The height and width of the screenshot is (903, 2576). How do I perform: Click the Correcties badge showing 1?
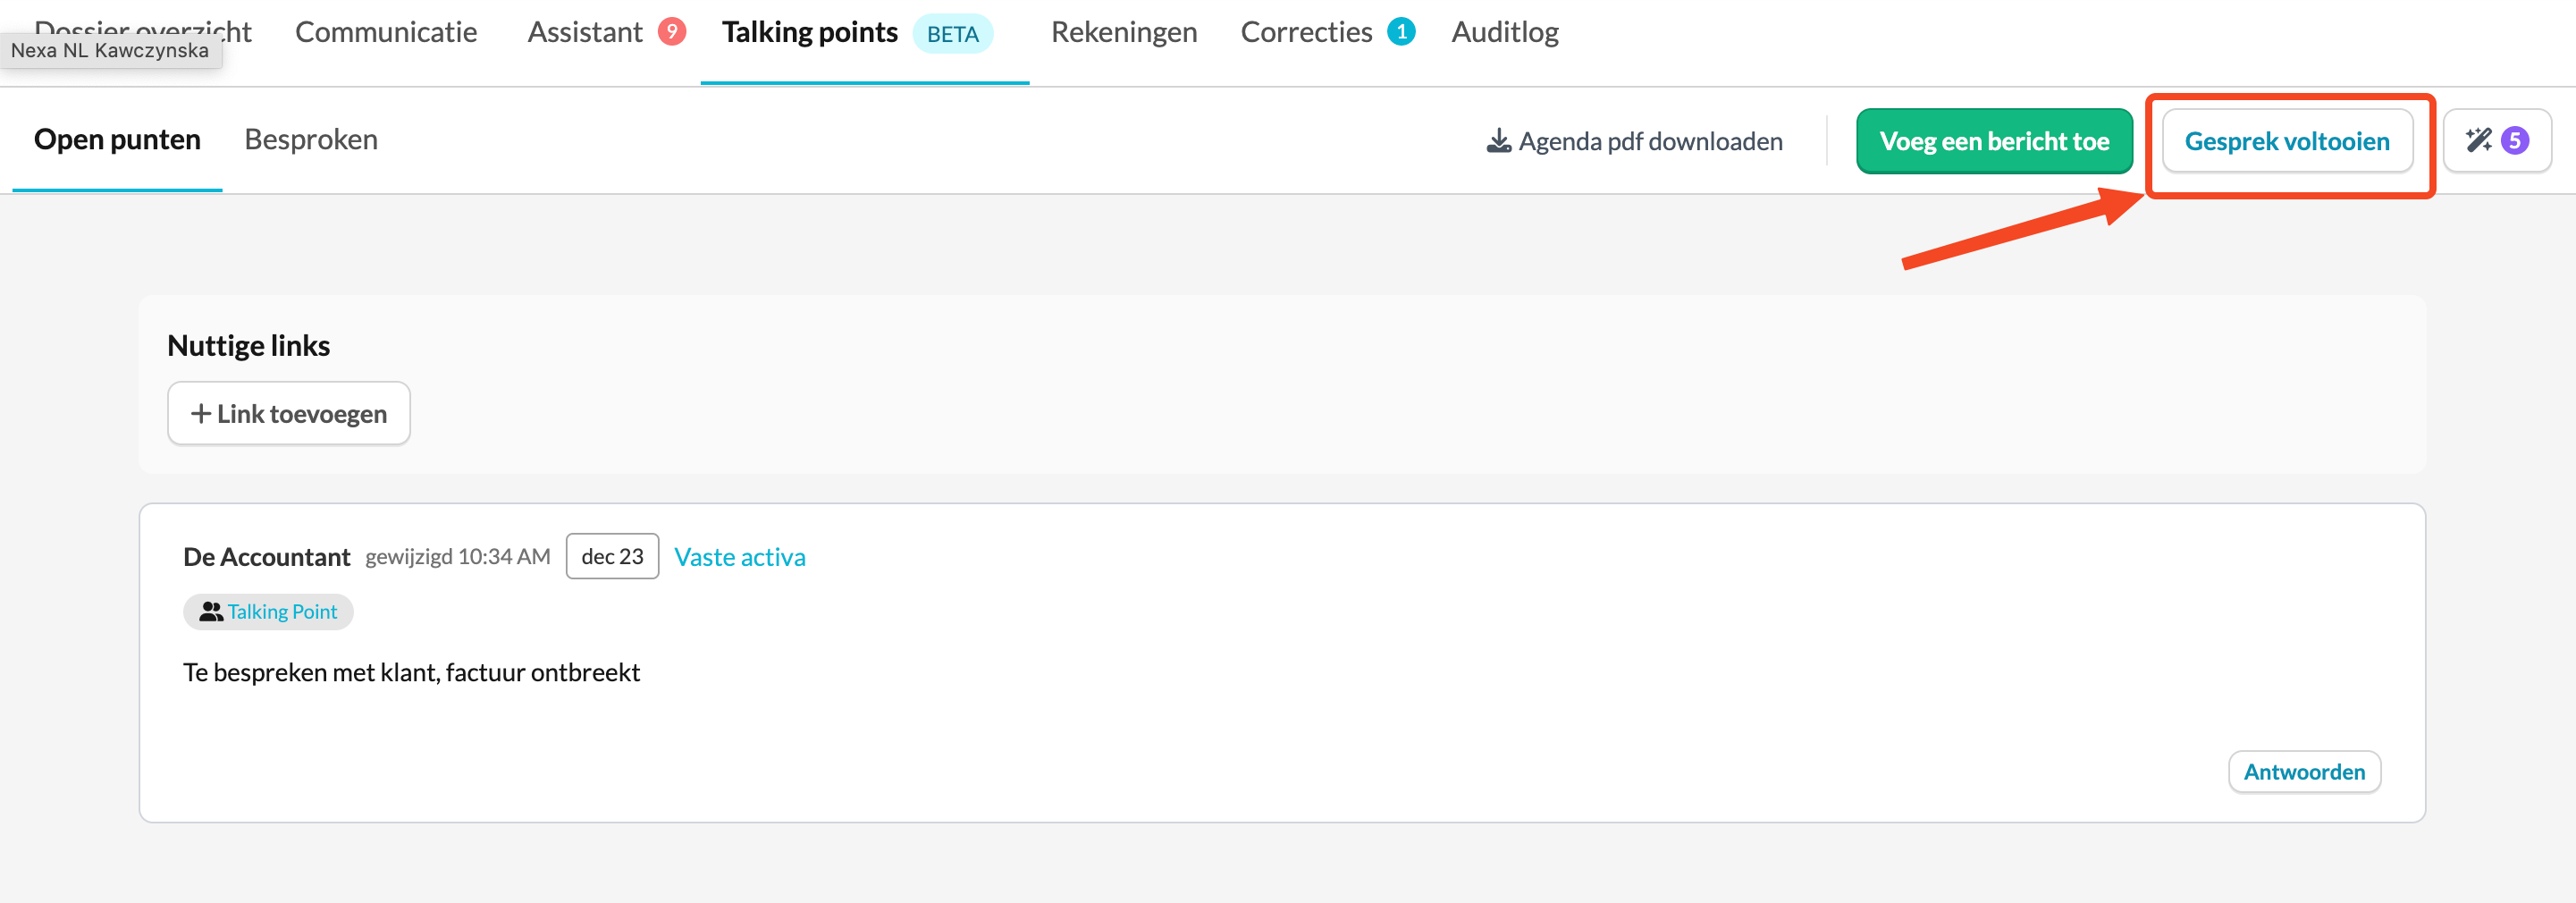pyautogui.click(x=1401, y=32)
